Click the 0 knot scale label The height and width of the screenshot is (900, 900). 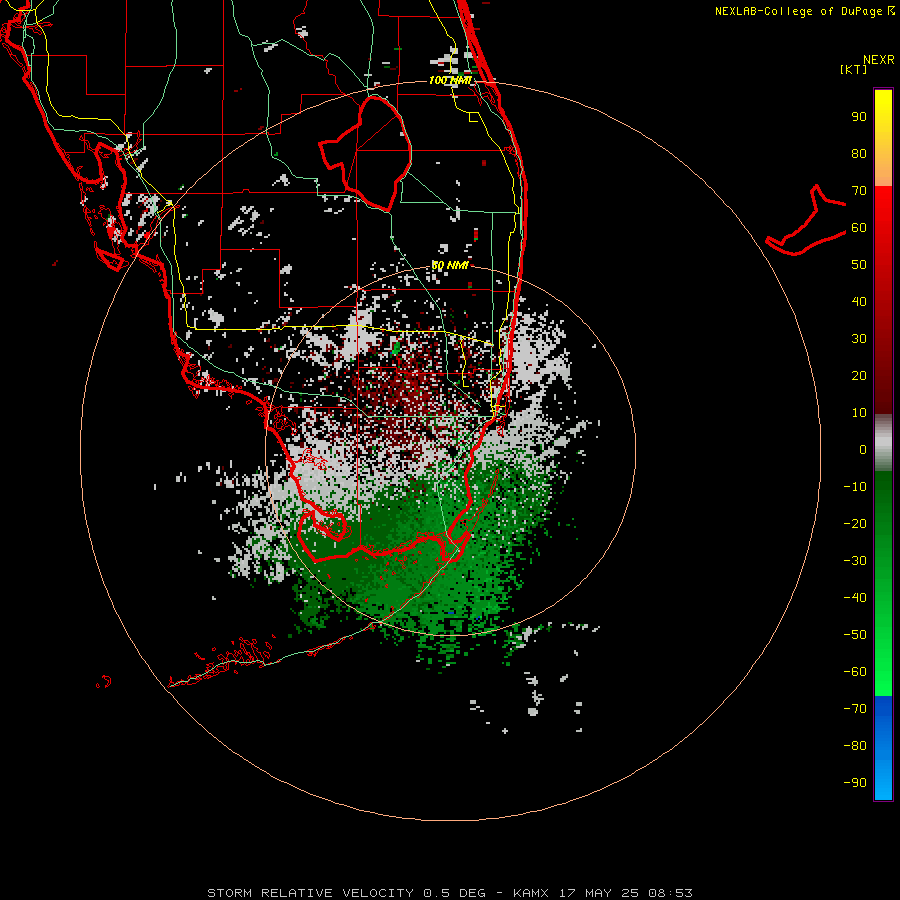point(863,450)
